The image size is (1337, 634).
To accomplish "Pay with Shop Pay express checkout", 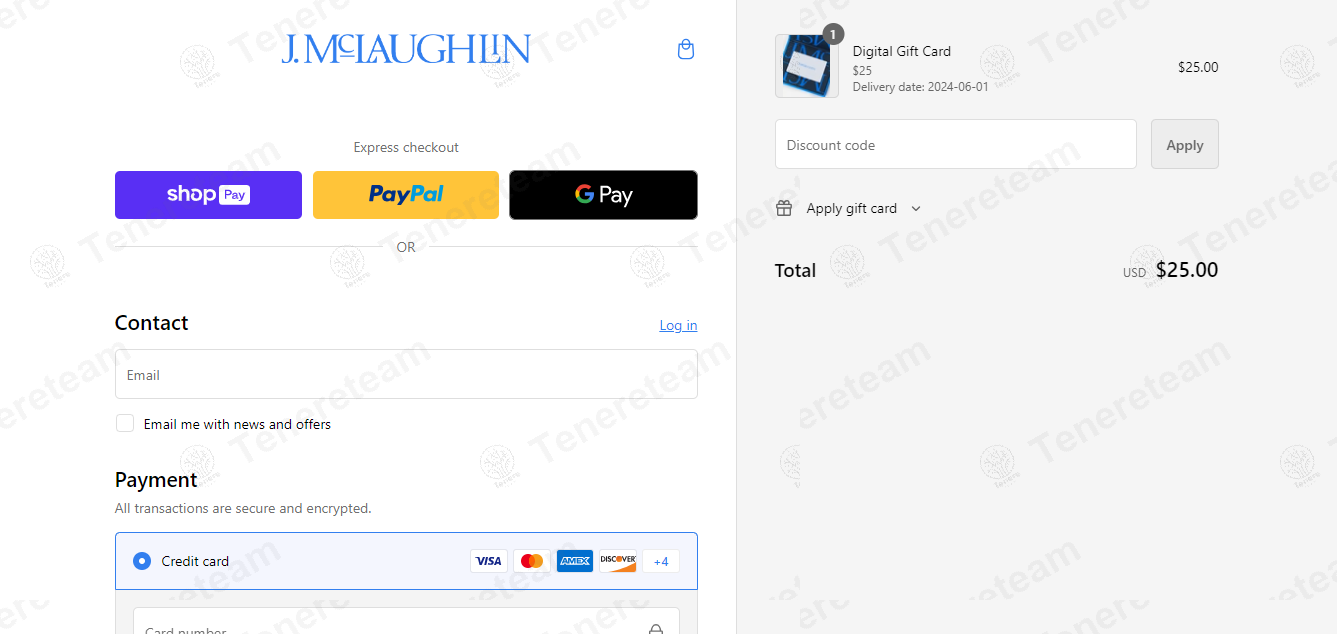I will (208, 195).
